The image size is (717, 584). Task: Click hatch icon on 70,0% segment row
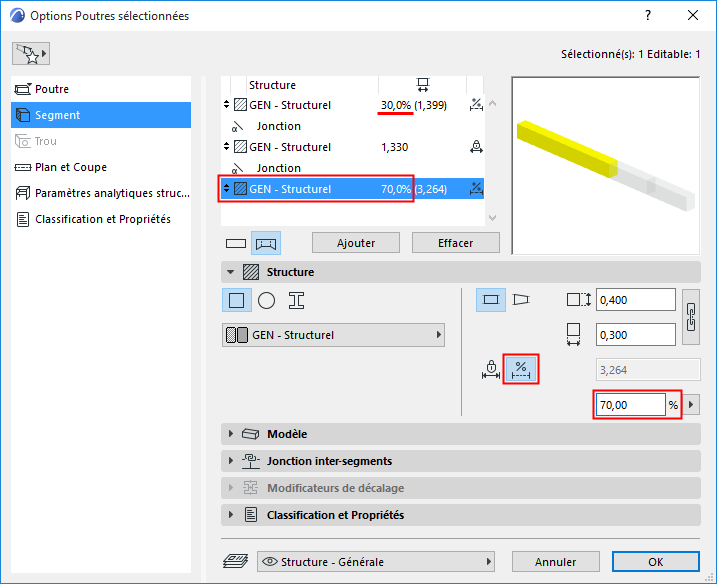tap(241, 188)
